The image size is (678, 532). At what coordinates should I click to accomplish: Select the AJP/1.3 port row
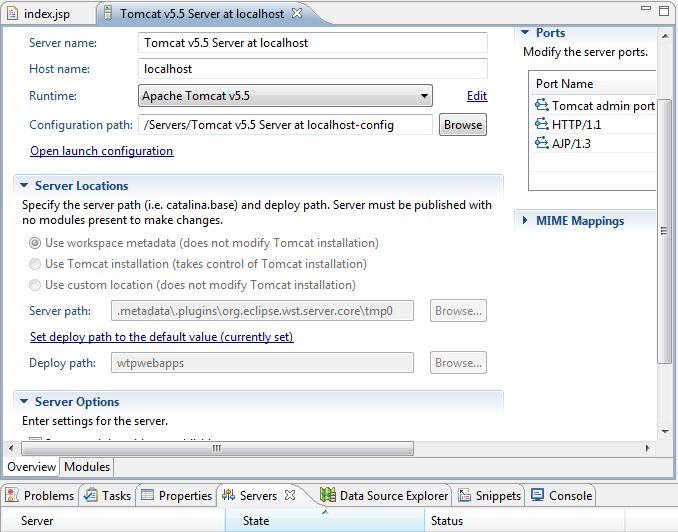pos(593,143)
